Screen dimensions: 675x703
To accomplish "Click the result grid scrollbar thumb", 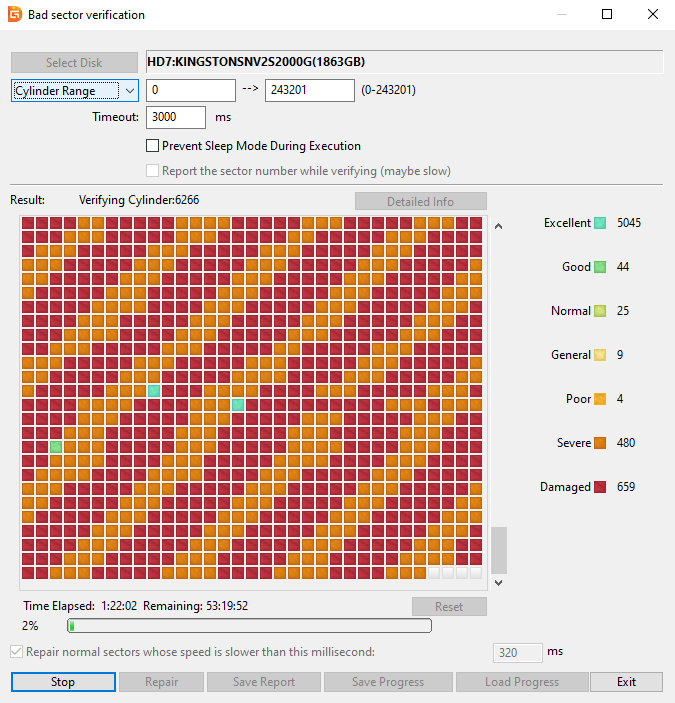I will [x=499, y=551].
